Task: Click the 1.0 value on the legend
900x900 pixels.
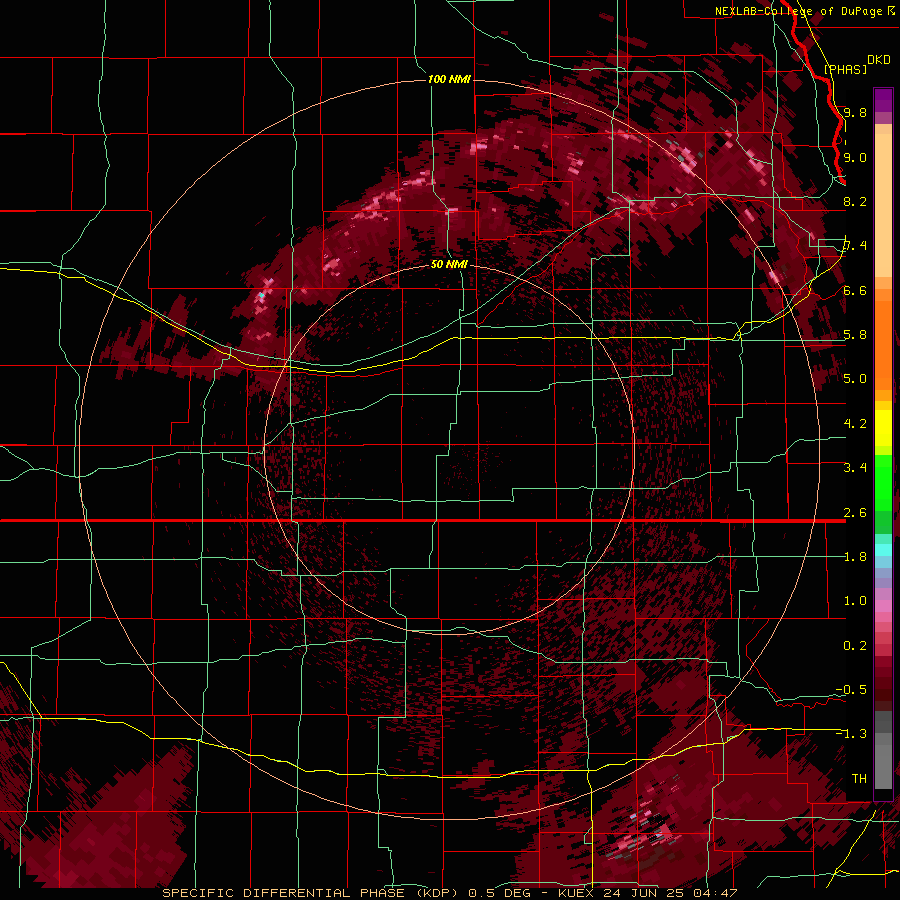Action: coord(855,601)
